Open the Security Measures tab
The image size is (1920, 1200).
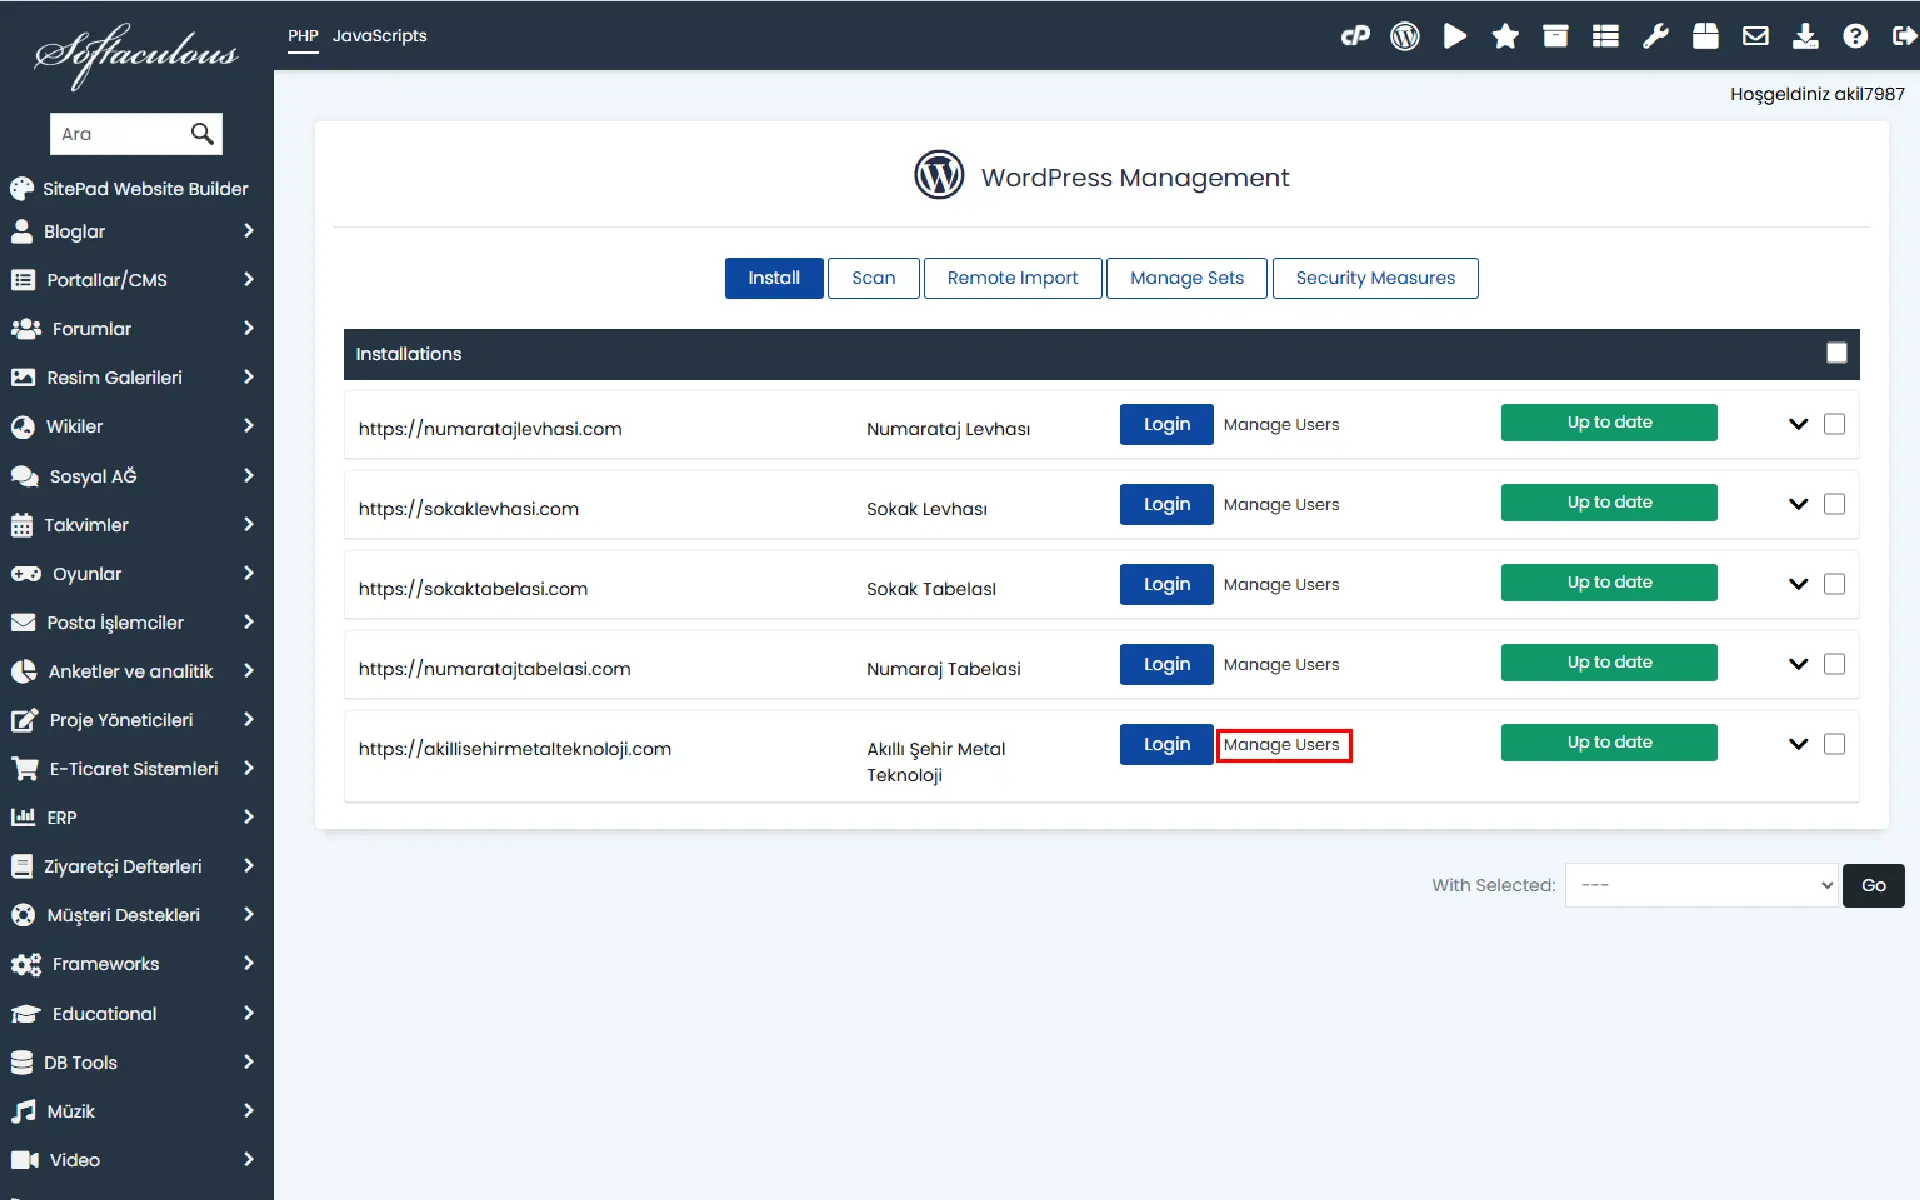[1375, 278]
